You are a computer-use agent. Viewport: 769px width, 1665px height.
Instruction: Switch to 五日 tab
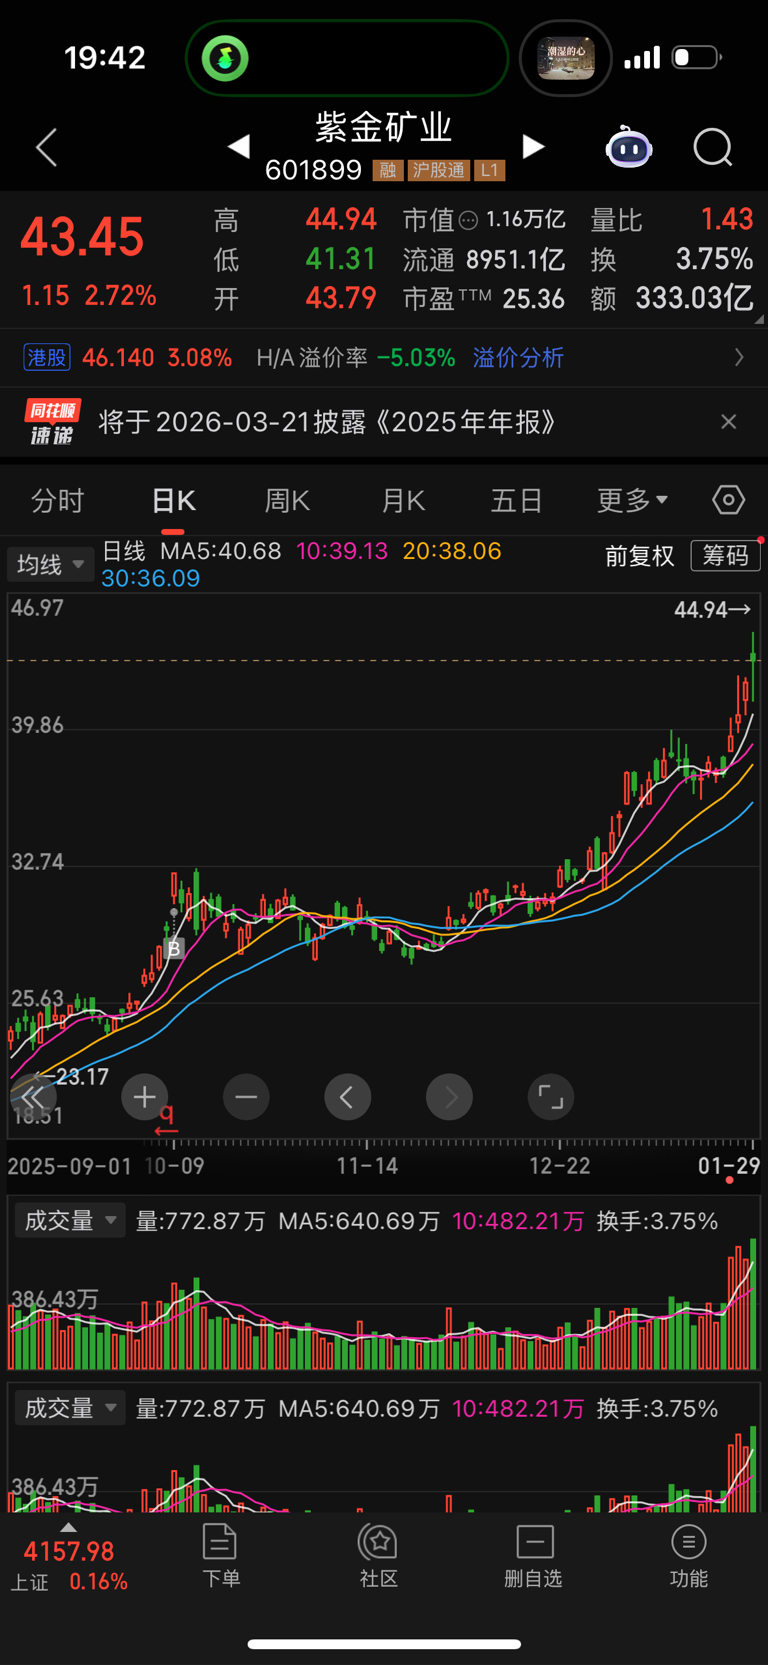pos(516,500)
